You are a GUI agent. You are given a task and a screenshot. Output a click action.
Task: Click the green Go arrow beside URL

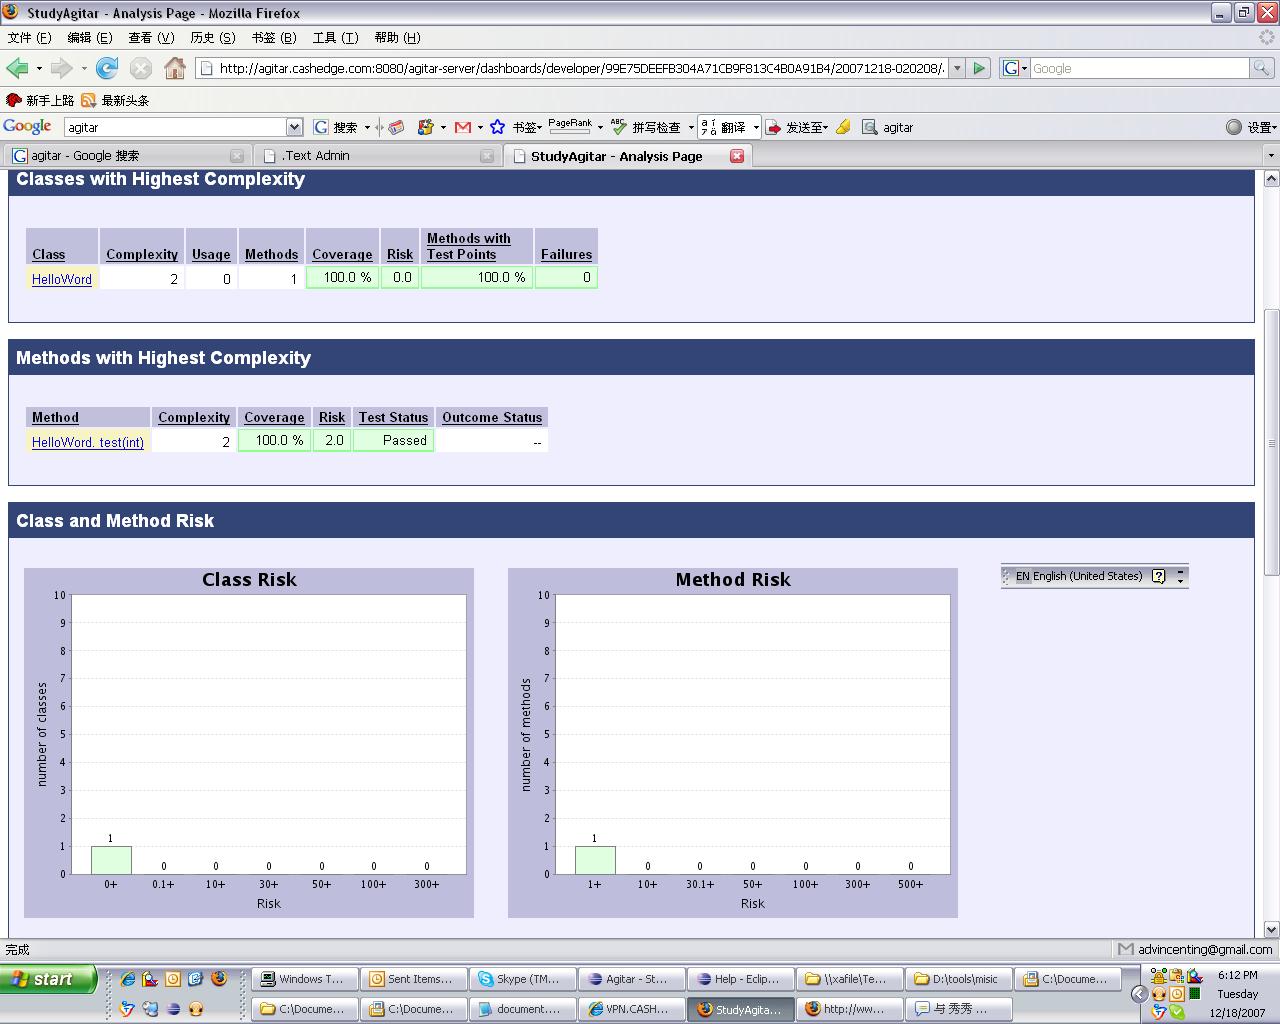point(979,68)
